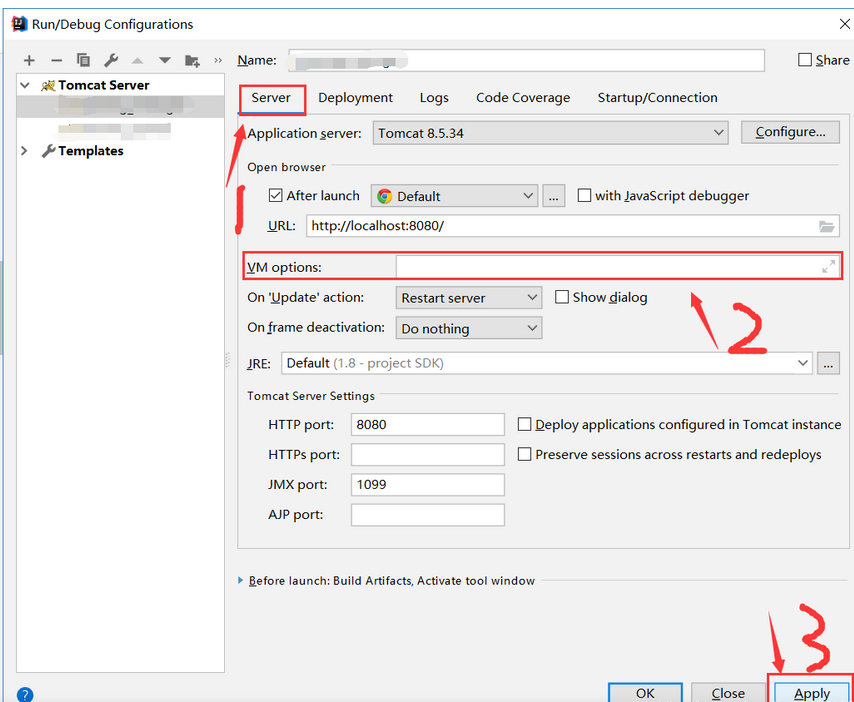Click the Templates wrench icon

pyautogui.click(x=48, y=151)
